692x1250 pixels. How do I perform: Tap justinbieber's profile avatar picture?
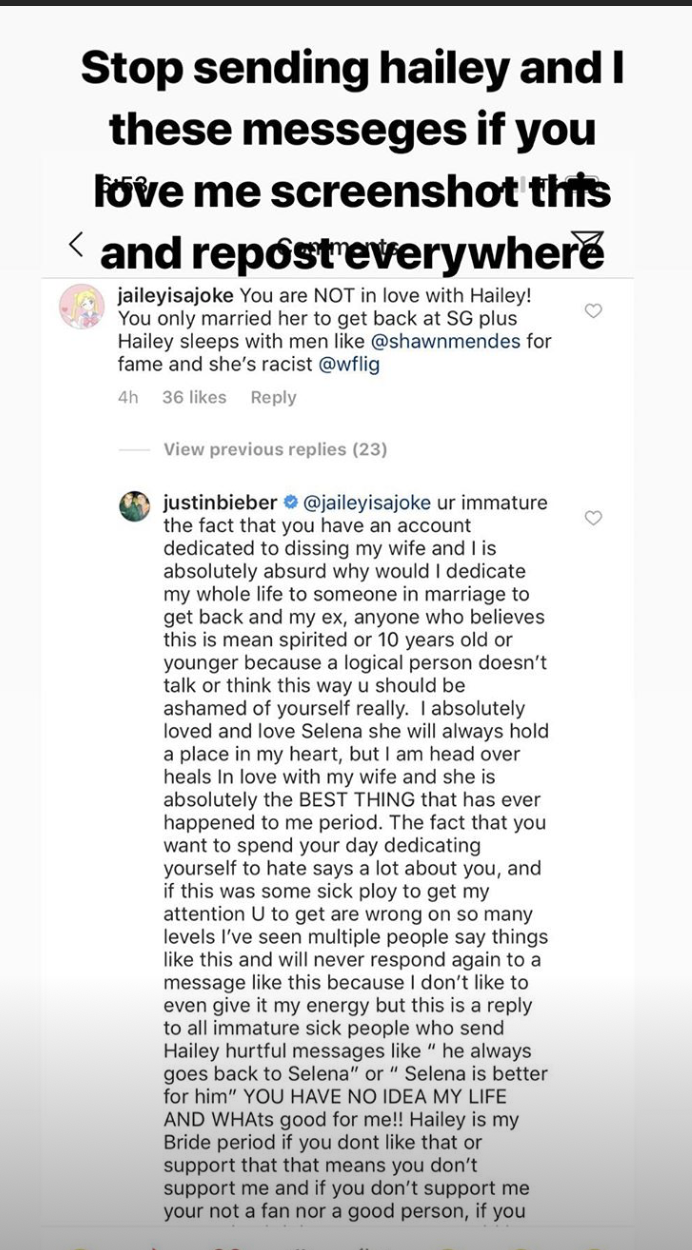click(x=134, y=506)
